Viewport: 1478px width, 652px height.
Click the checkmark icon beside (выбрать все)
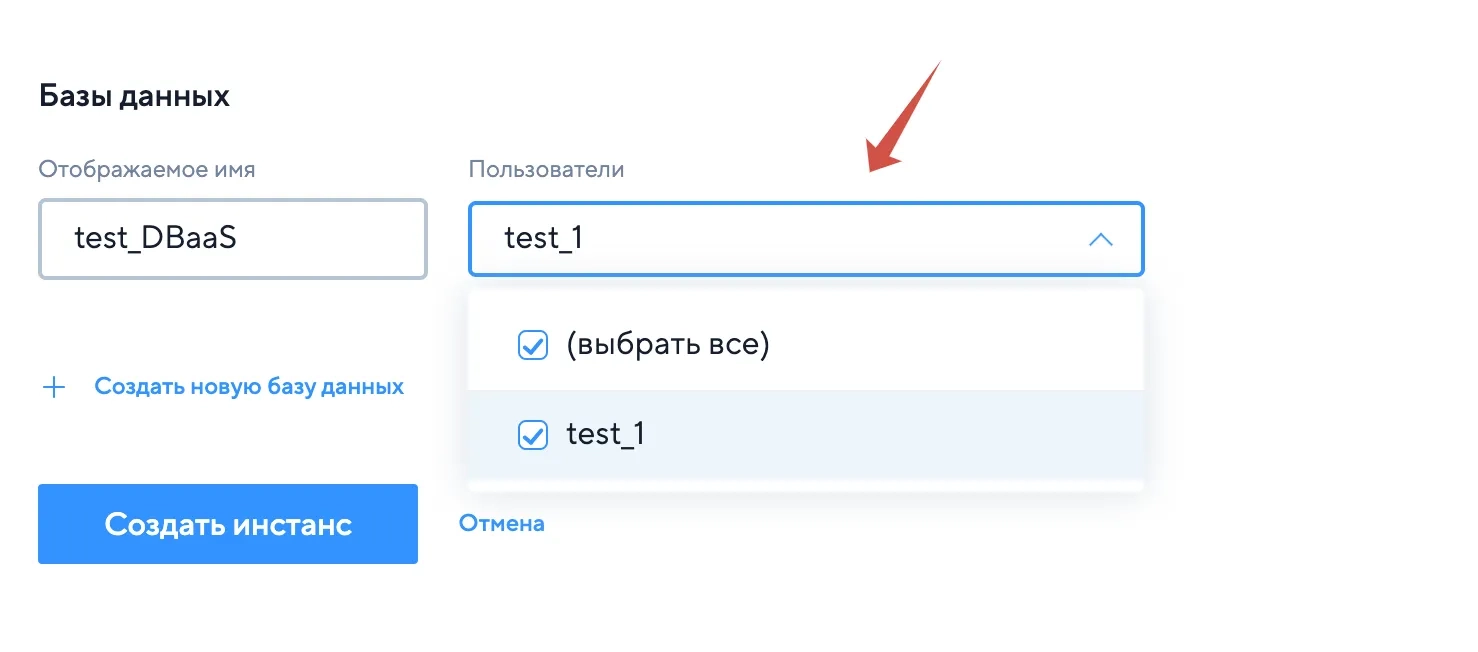pyautogui.click(x=532, y=346)
